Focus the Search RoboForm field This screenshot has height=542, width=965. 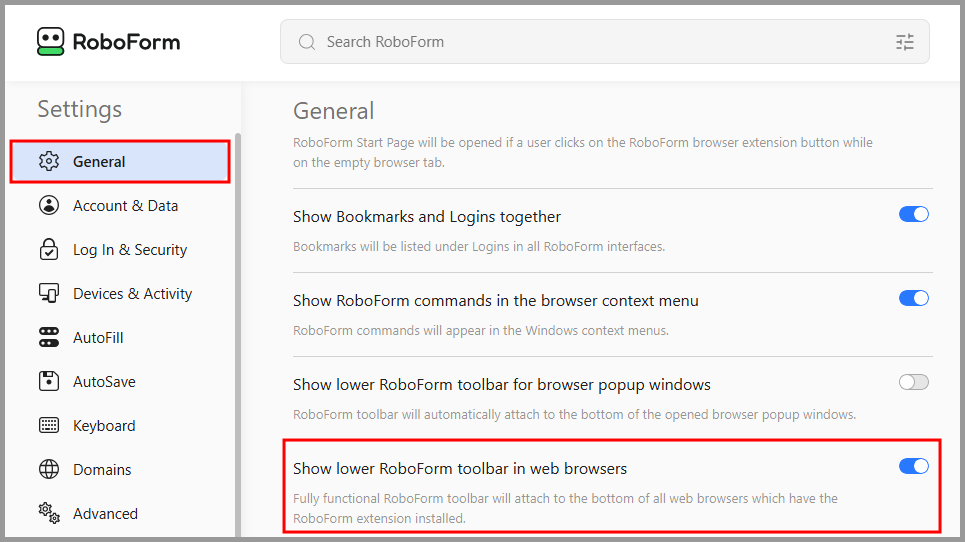(604, 42)
